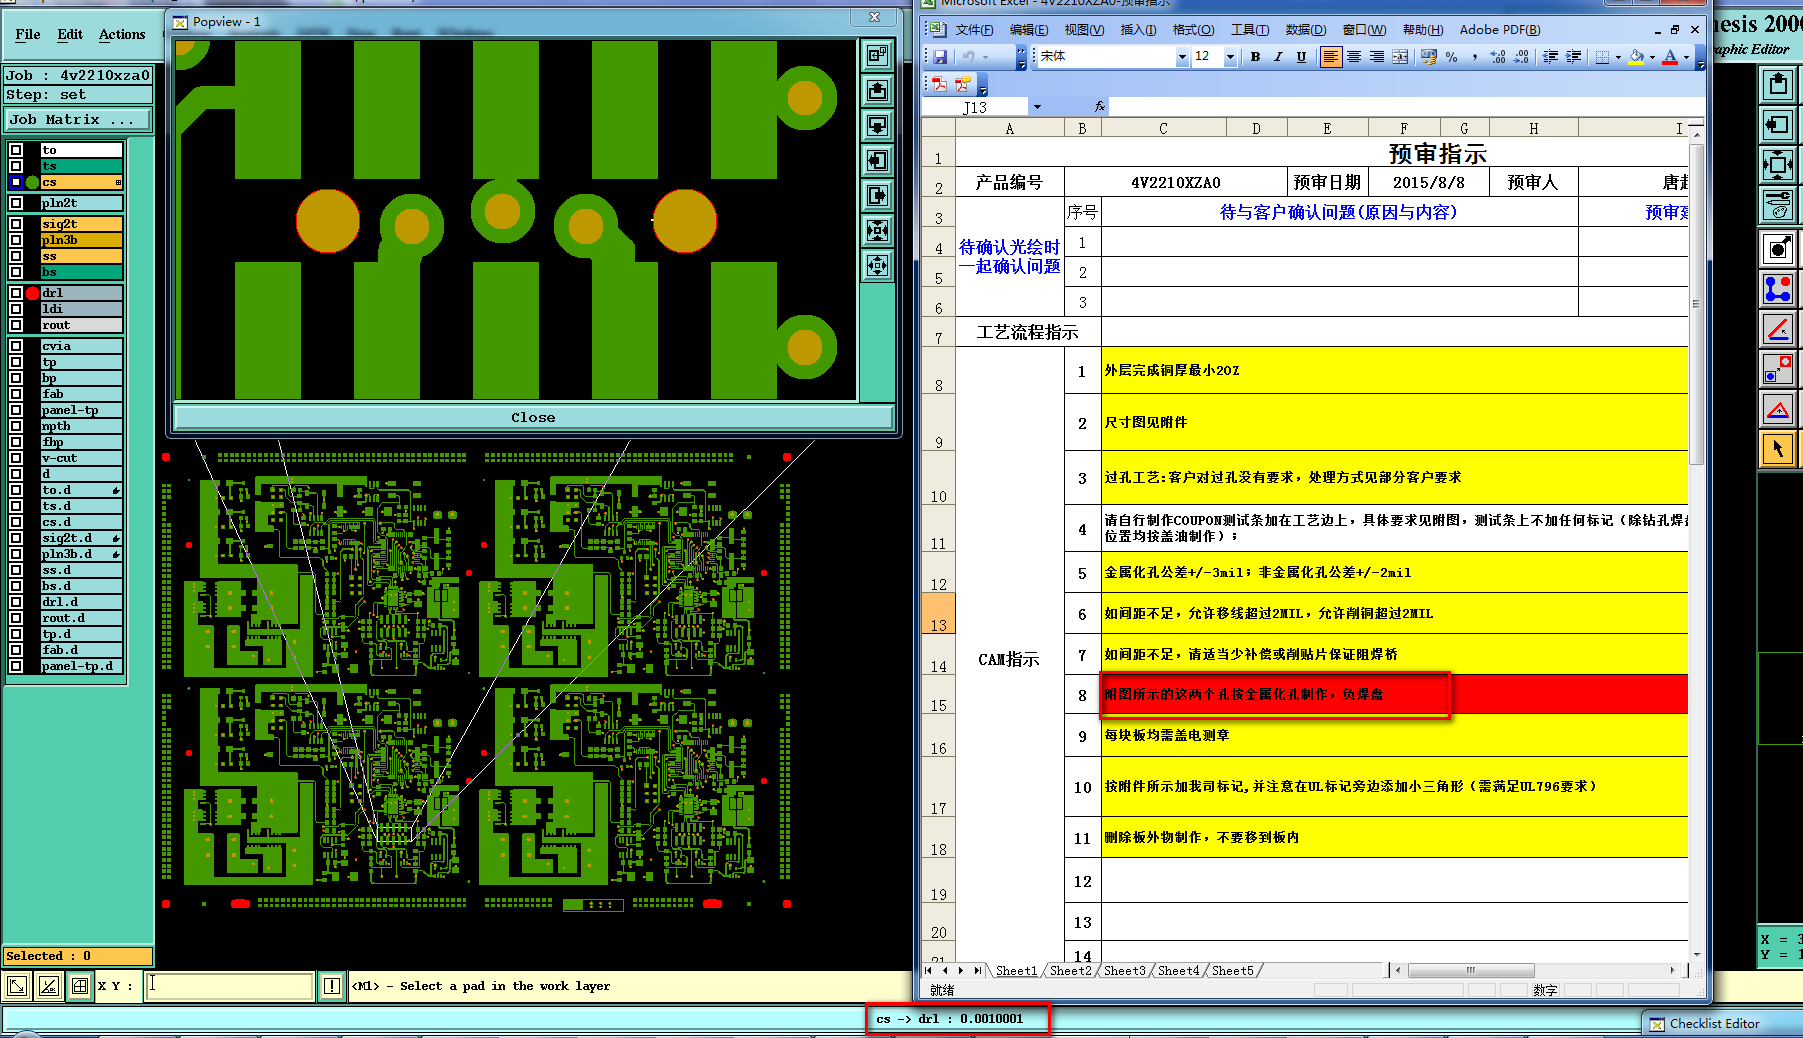Screen dimensions: 1803x1038
Task: Click the Excel horizontal scrollbar
Action: (x=1533, y=970)
